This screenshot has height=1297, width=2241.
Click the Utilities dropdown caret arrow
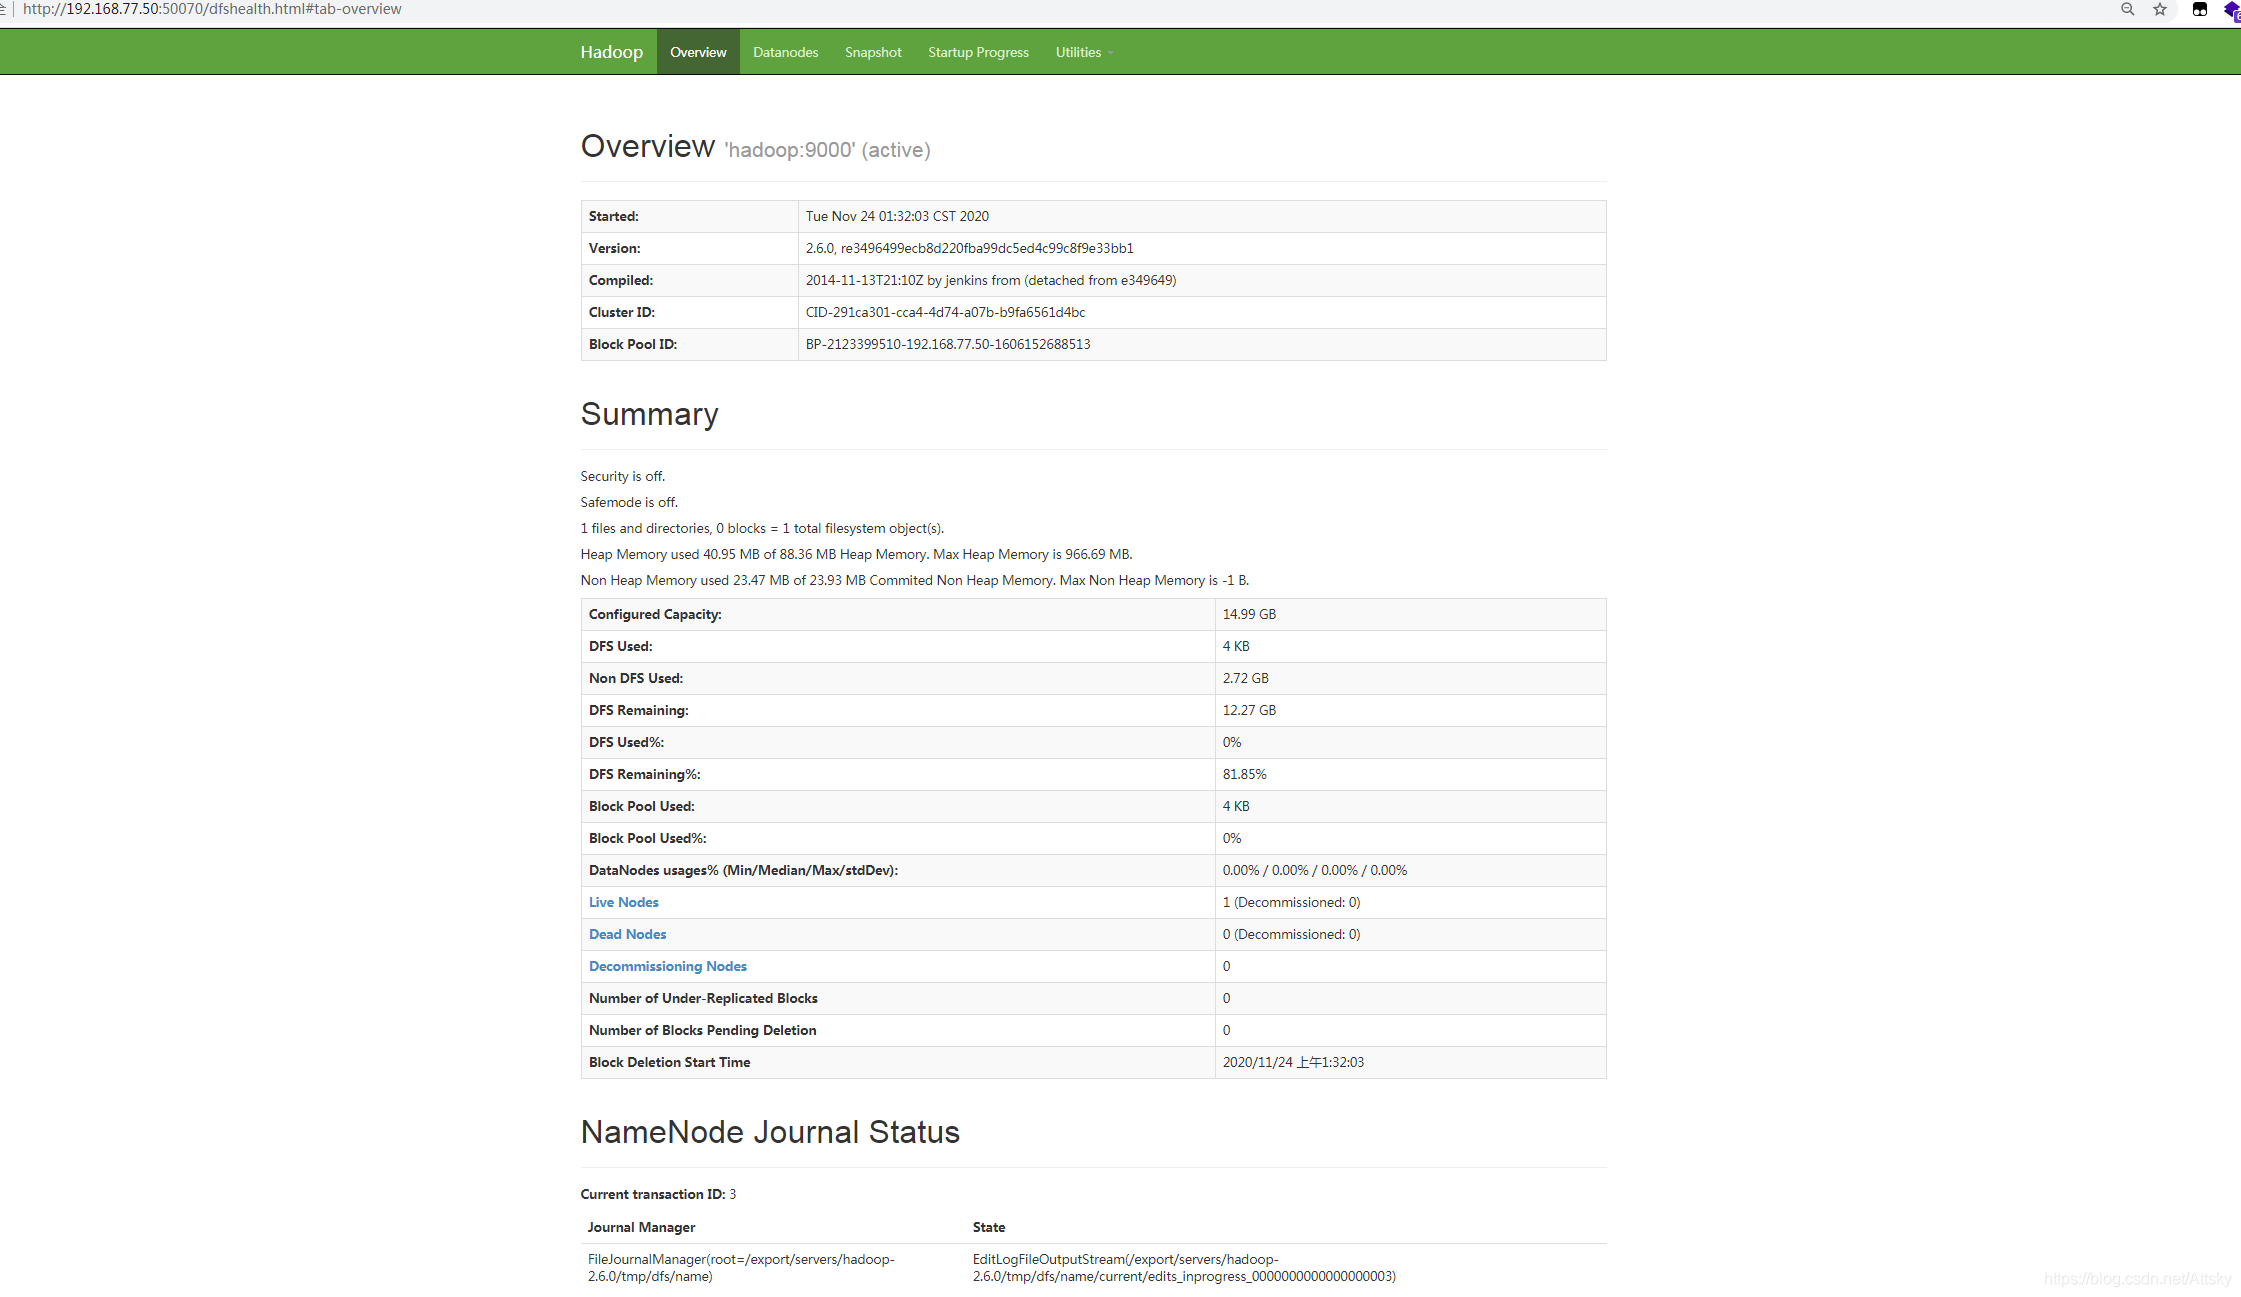(x=1110, y=53)
